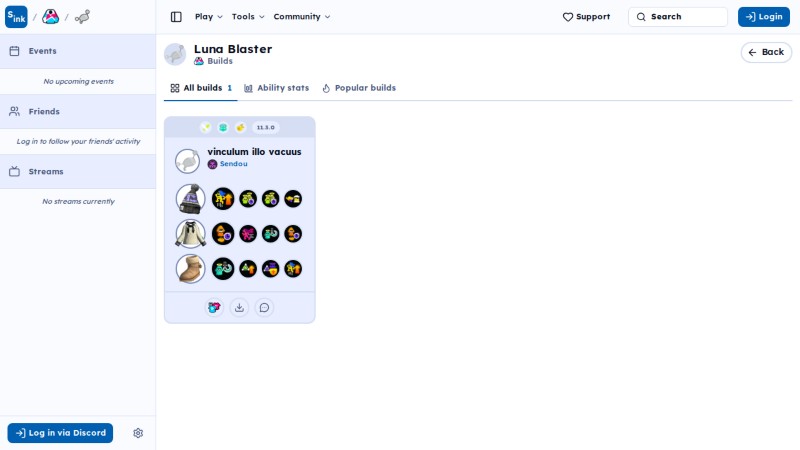Click the shoes second sub ability icon
Image resolution: width=800 pixels, height=450 pixels.
pyautogui.click(x=270, y=268)
